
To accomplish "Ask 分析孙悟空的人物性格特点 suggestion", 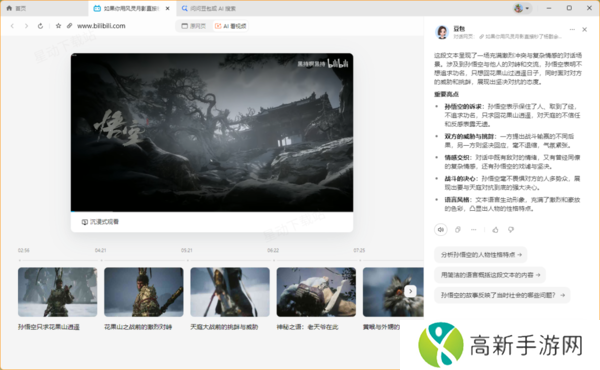I will pyautogui.click(x=481, y=254).
